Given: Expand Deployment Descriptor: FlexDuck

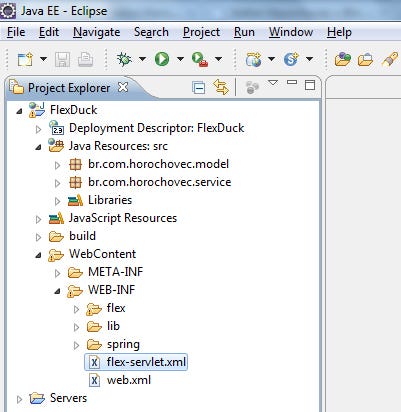Looking at the screenshot, I should (x=39, y=129).
